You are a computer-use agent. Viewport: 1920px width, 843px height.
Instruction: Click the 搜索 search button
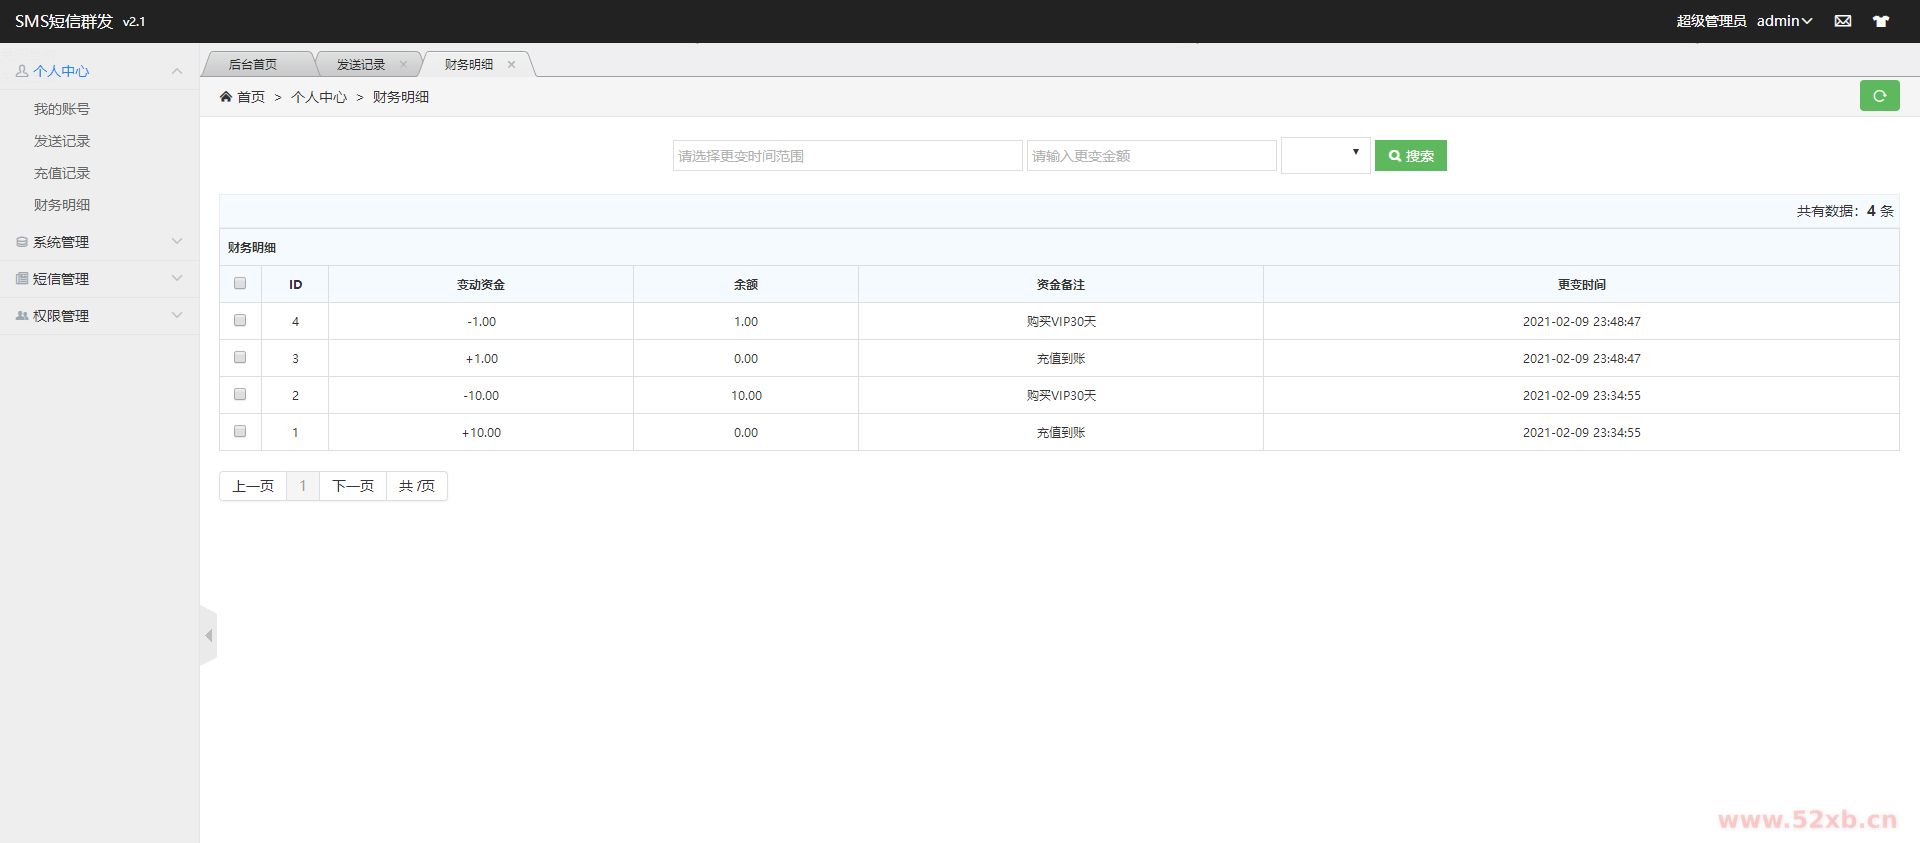coord(1410,156)
